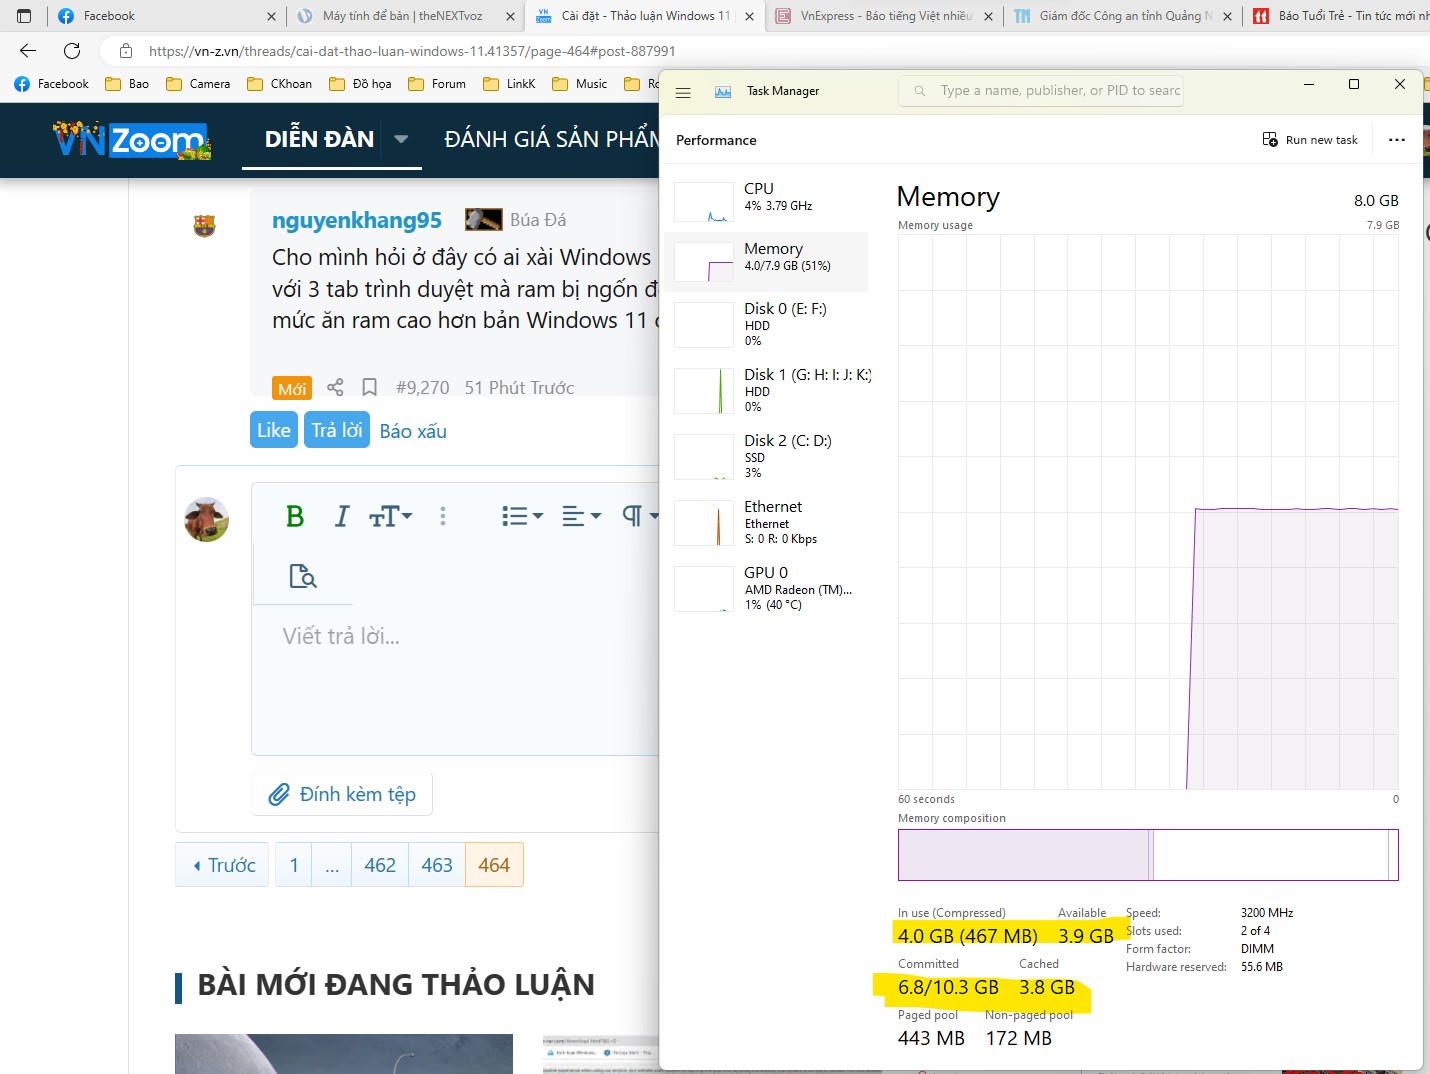Open the paragraph format dropdown
This screenshot has height=1074, width=1430.
[640, 516]
